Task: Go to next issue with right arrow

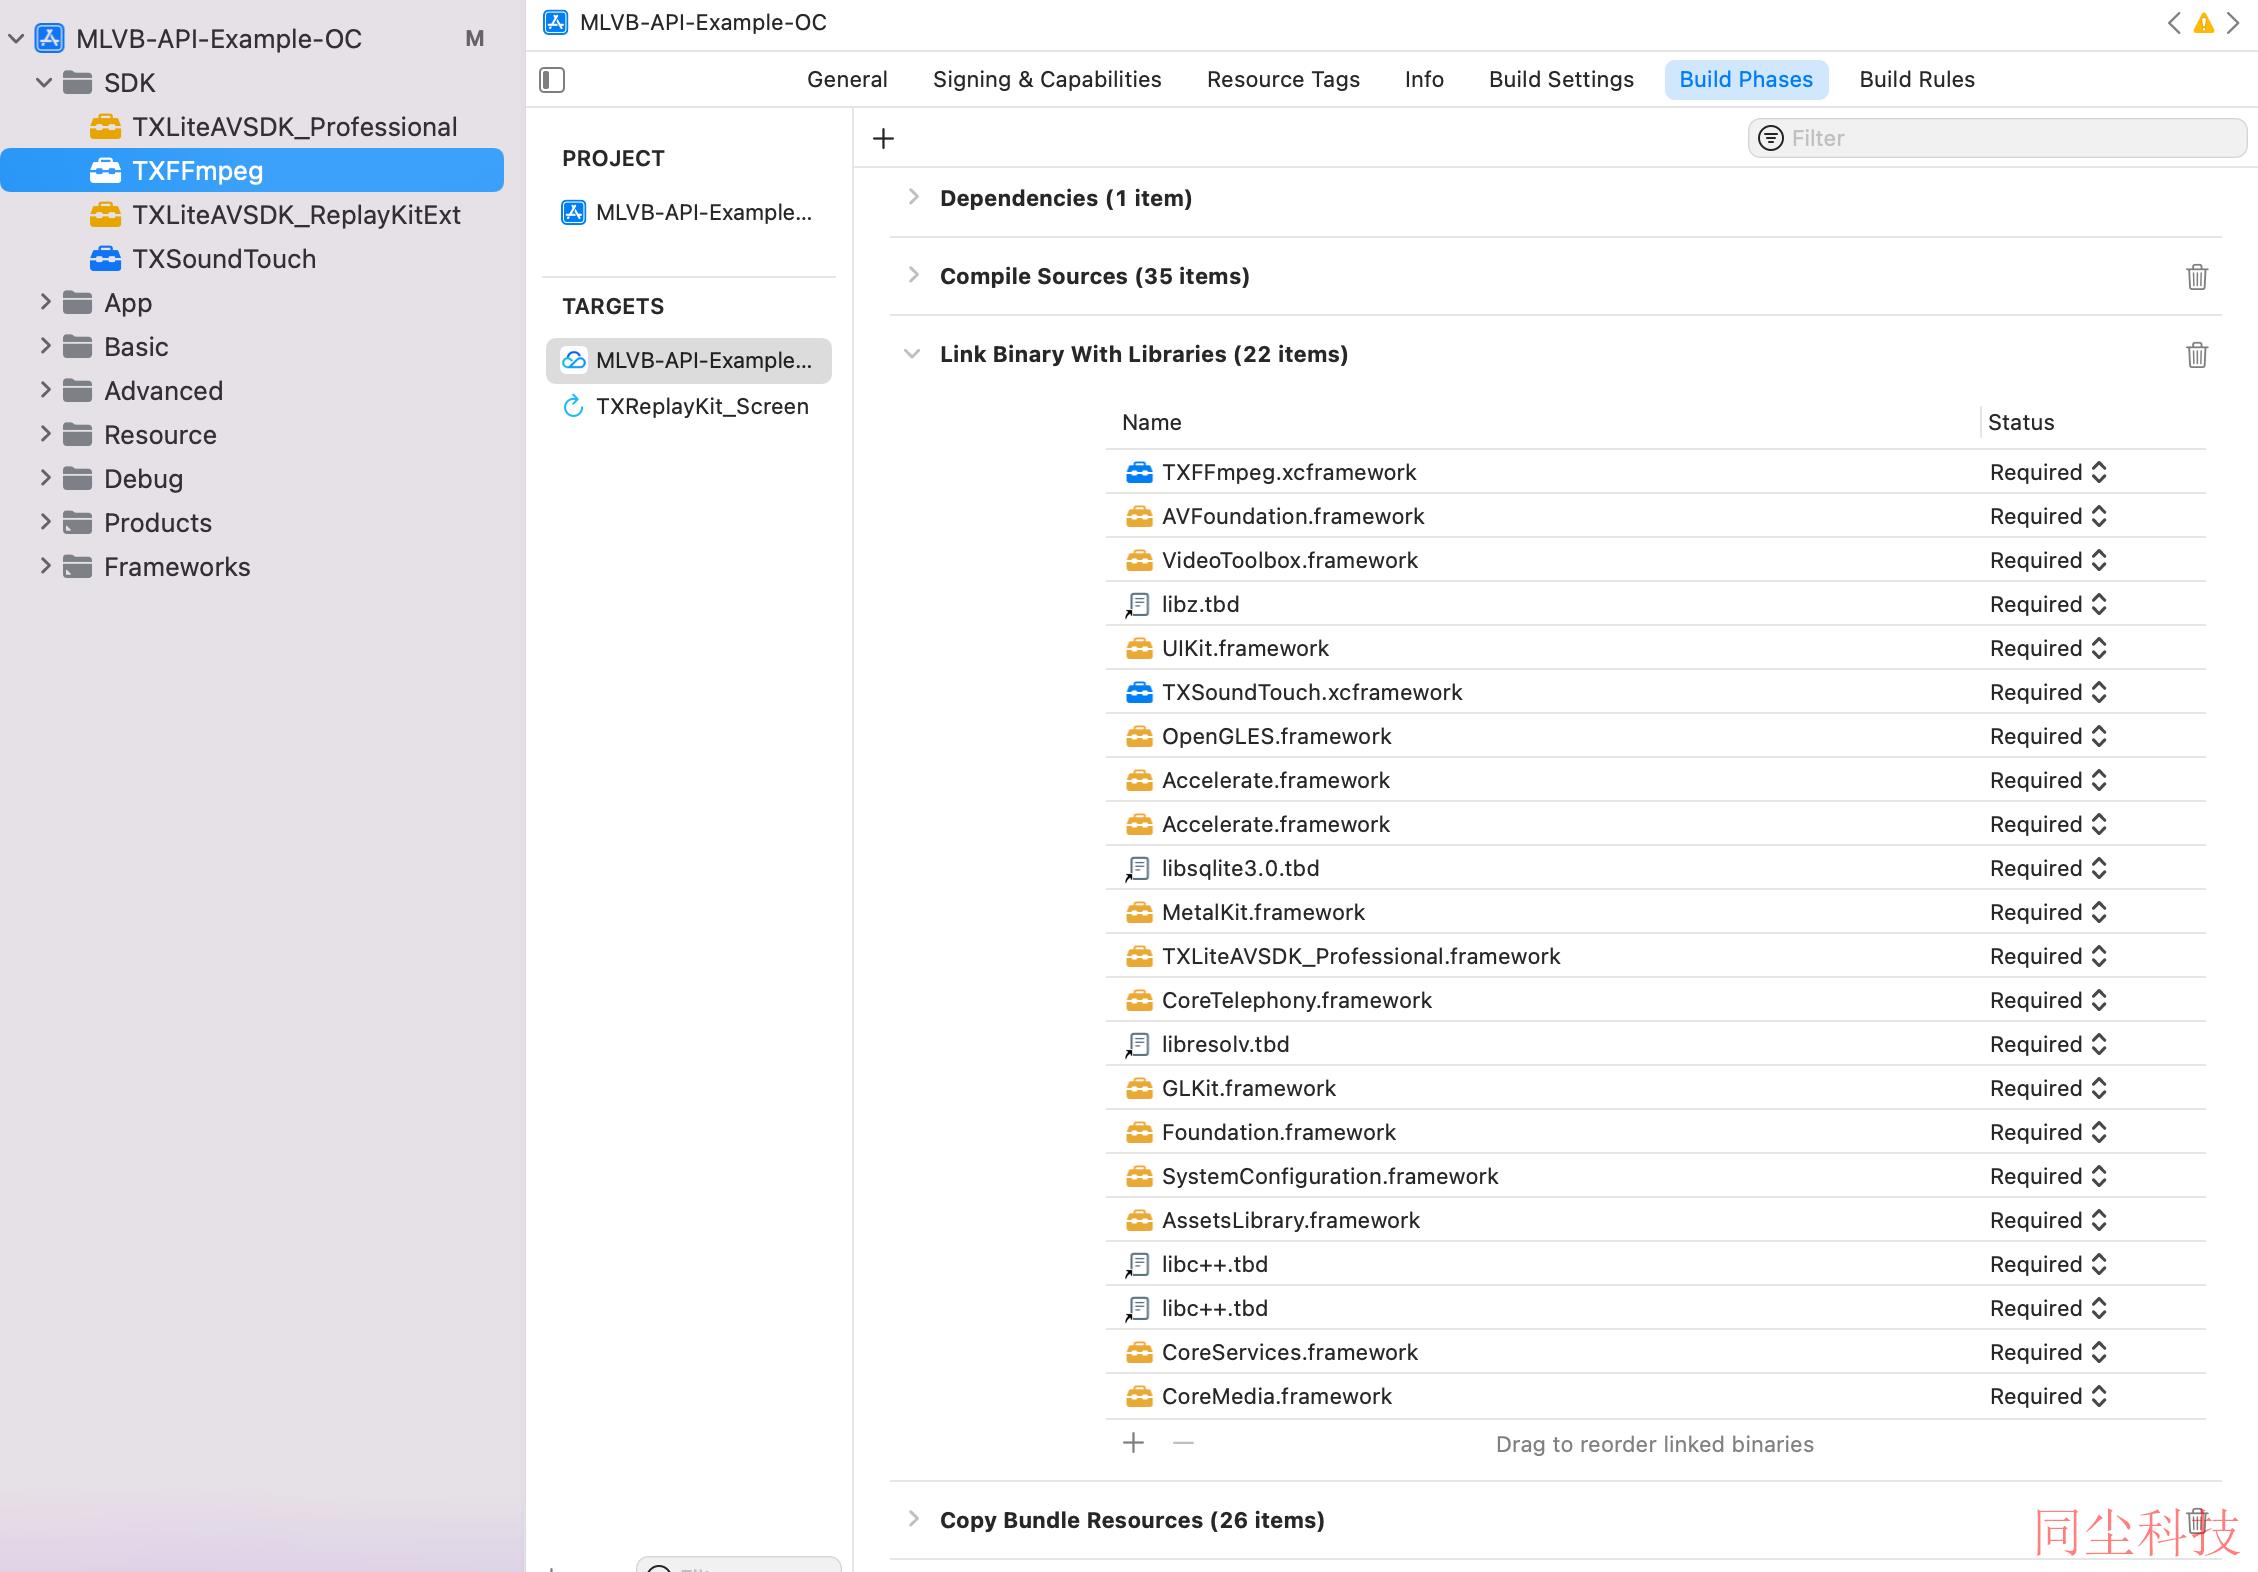Action: tap(2233, 23)
